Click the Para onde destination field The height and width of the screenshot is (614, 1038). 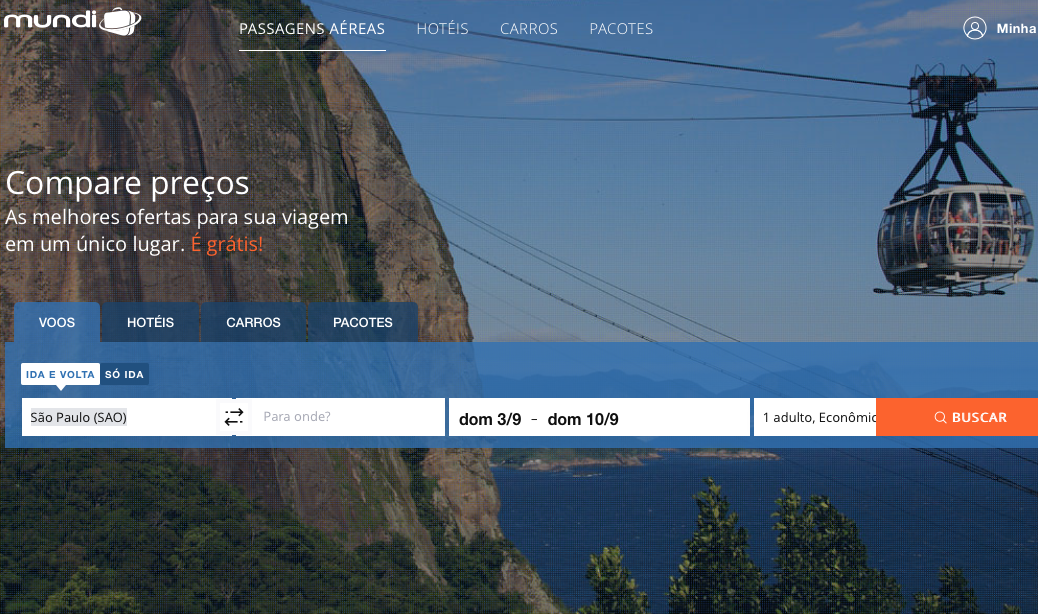click(348, 417)
